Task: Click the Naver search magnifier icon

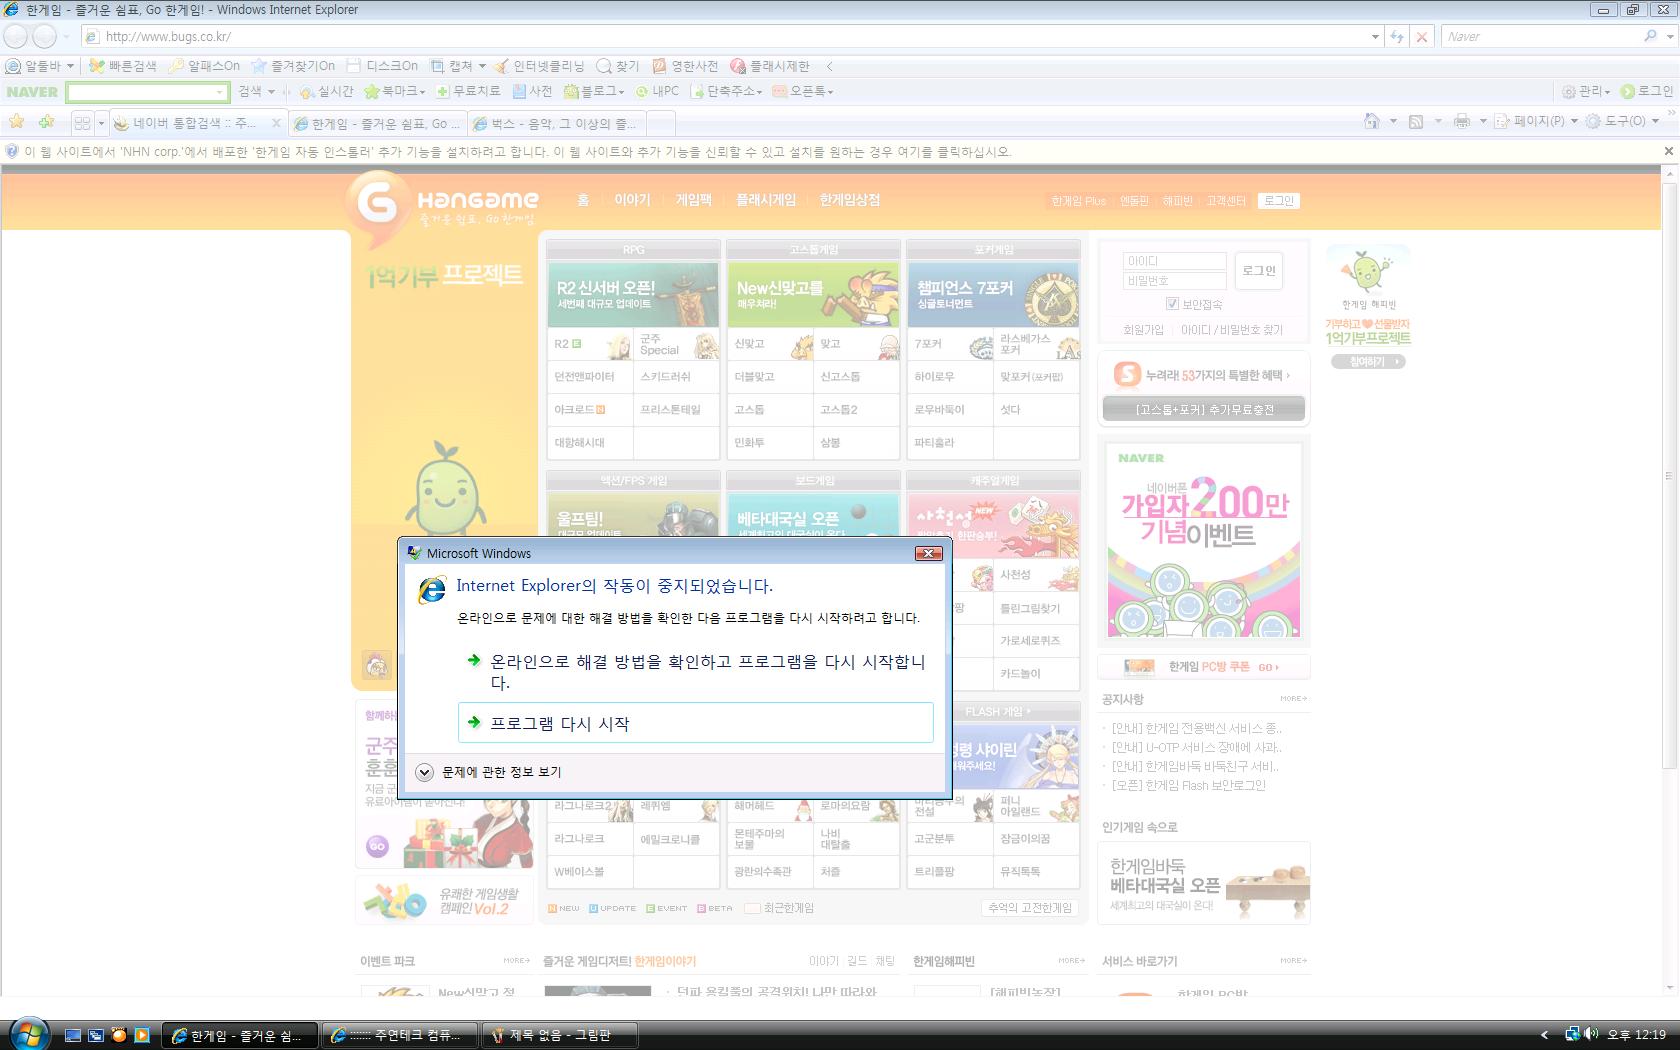Action: pos(1650,36)
